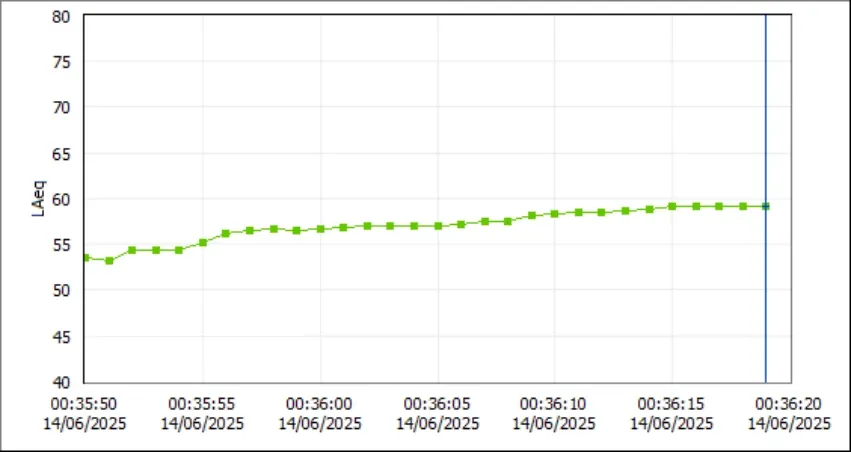Click the 75 label on the y-axis

pos(61,62)
